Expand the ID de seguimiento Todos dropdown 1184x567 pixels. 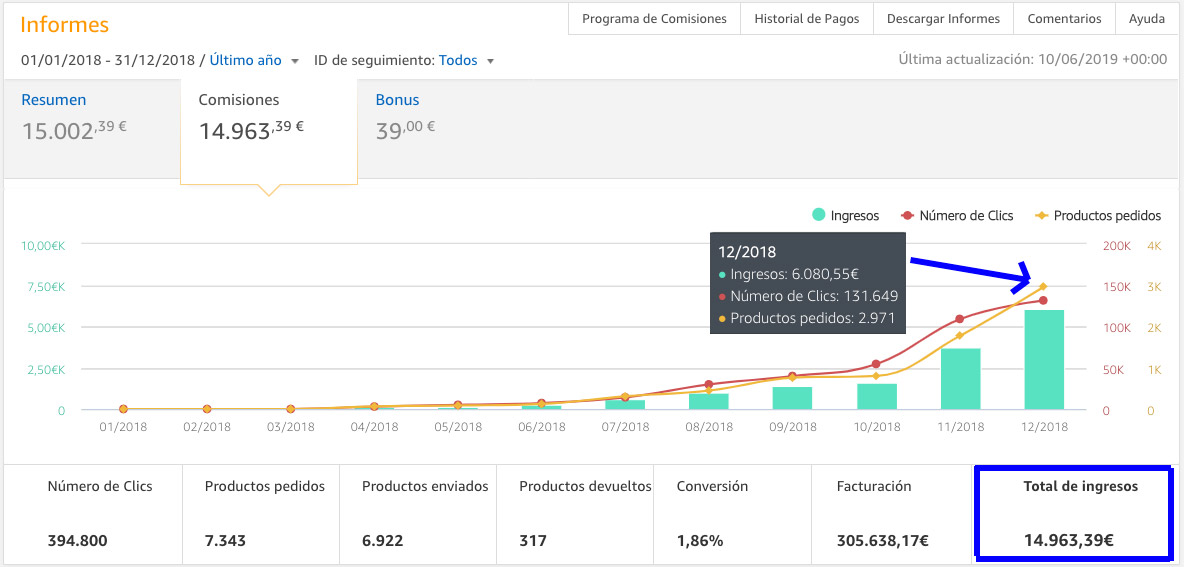click(x=466, y=60)
